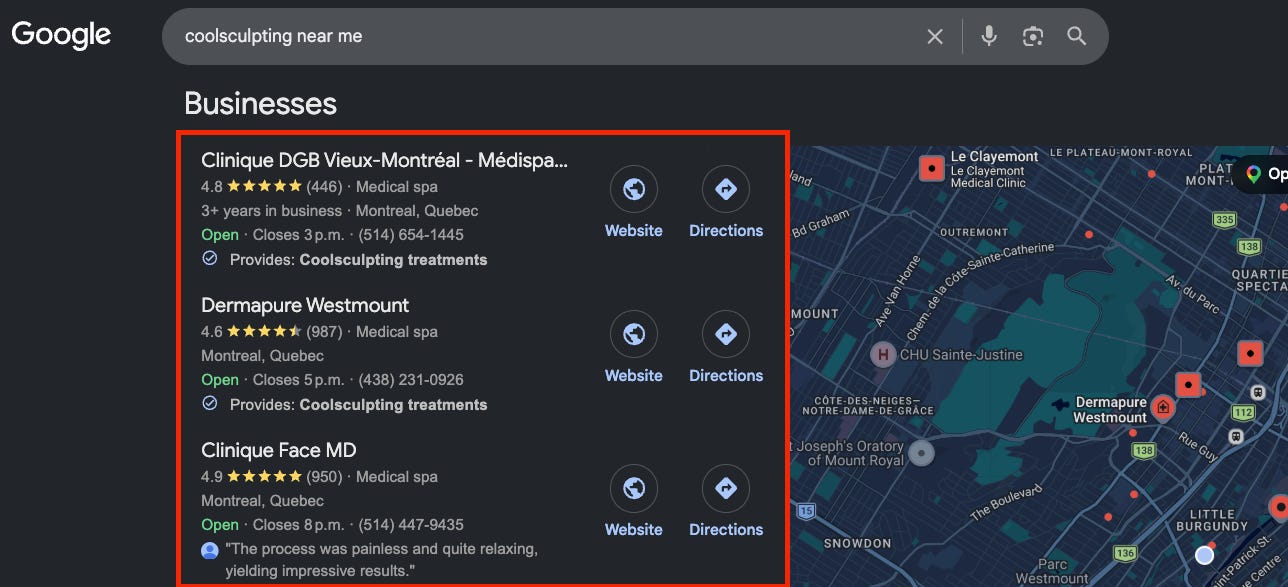
Task: Open the Dermapure Westmount listing title
Action: tap(305, 305)
